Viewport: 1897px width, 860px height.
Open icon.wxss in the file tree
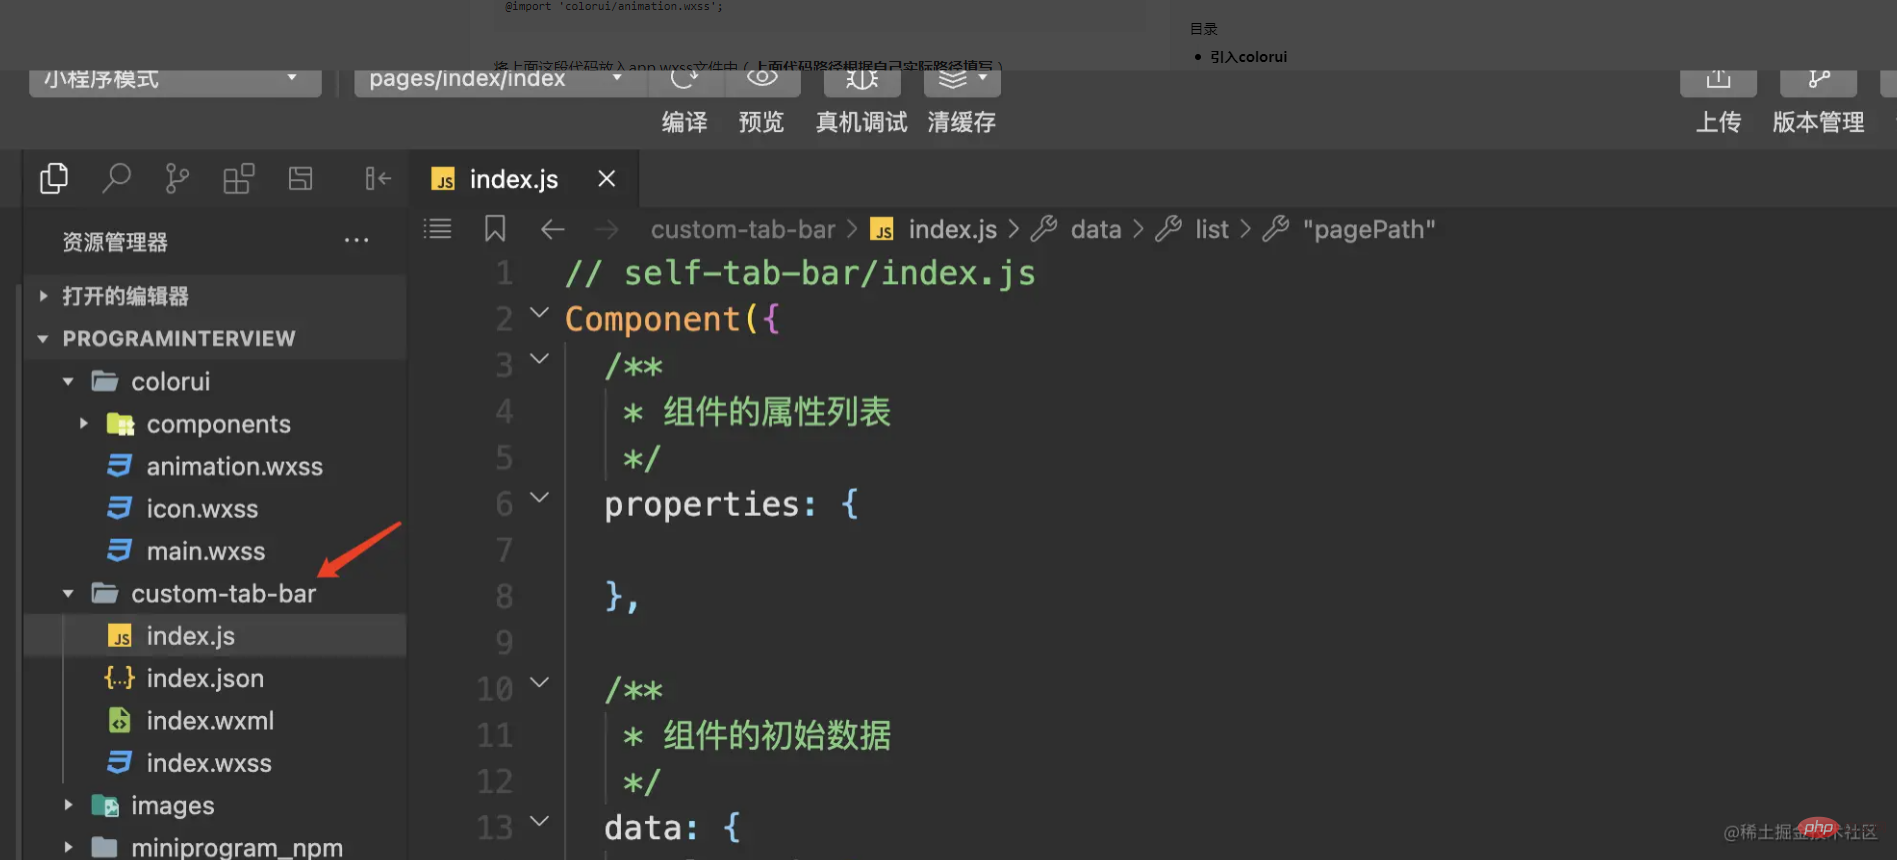[202, 509]
